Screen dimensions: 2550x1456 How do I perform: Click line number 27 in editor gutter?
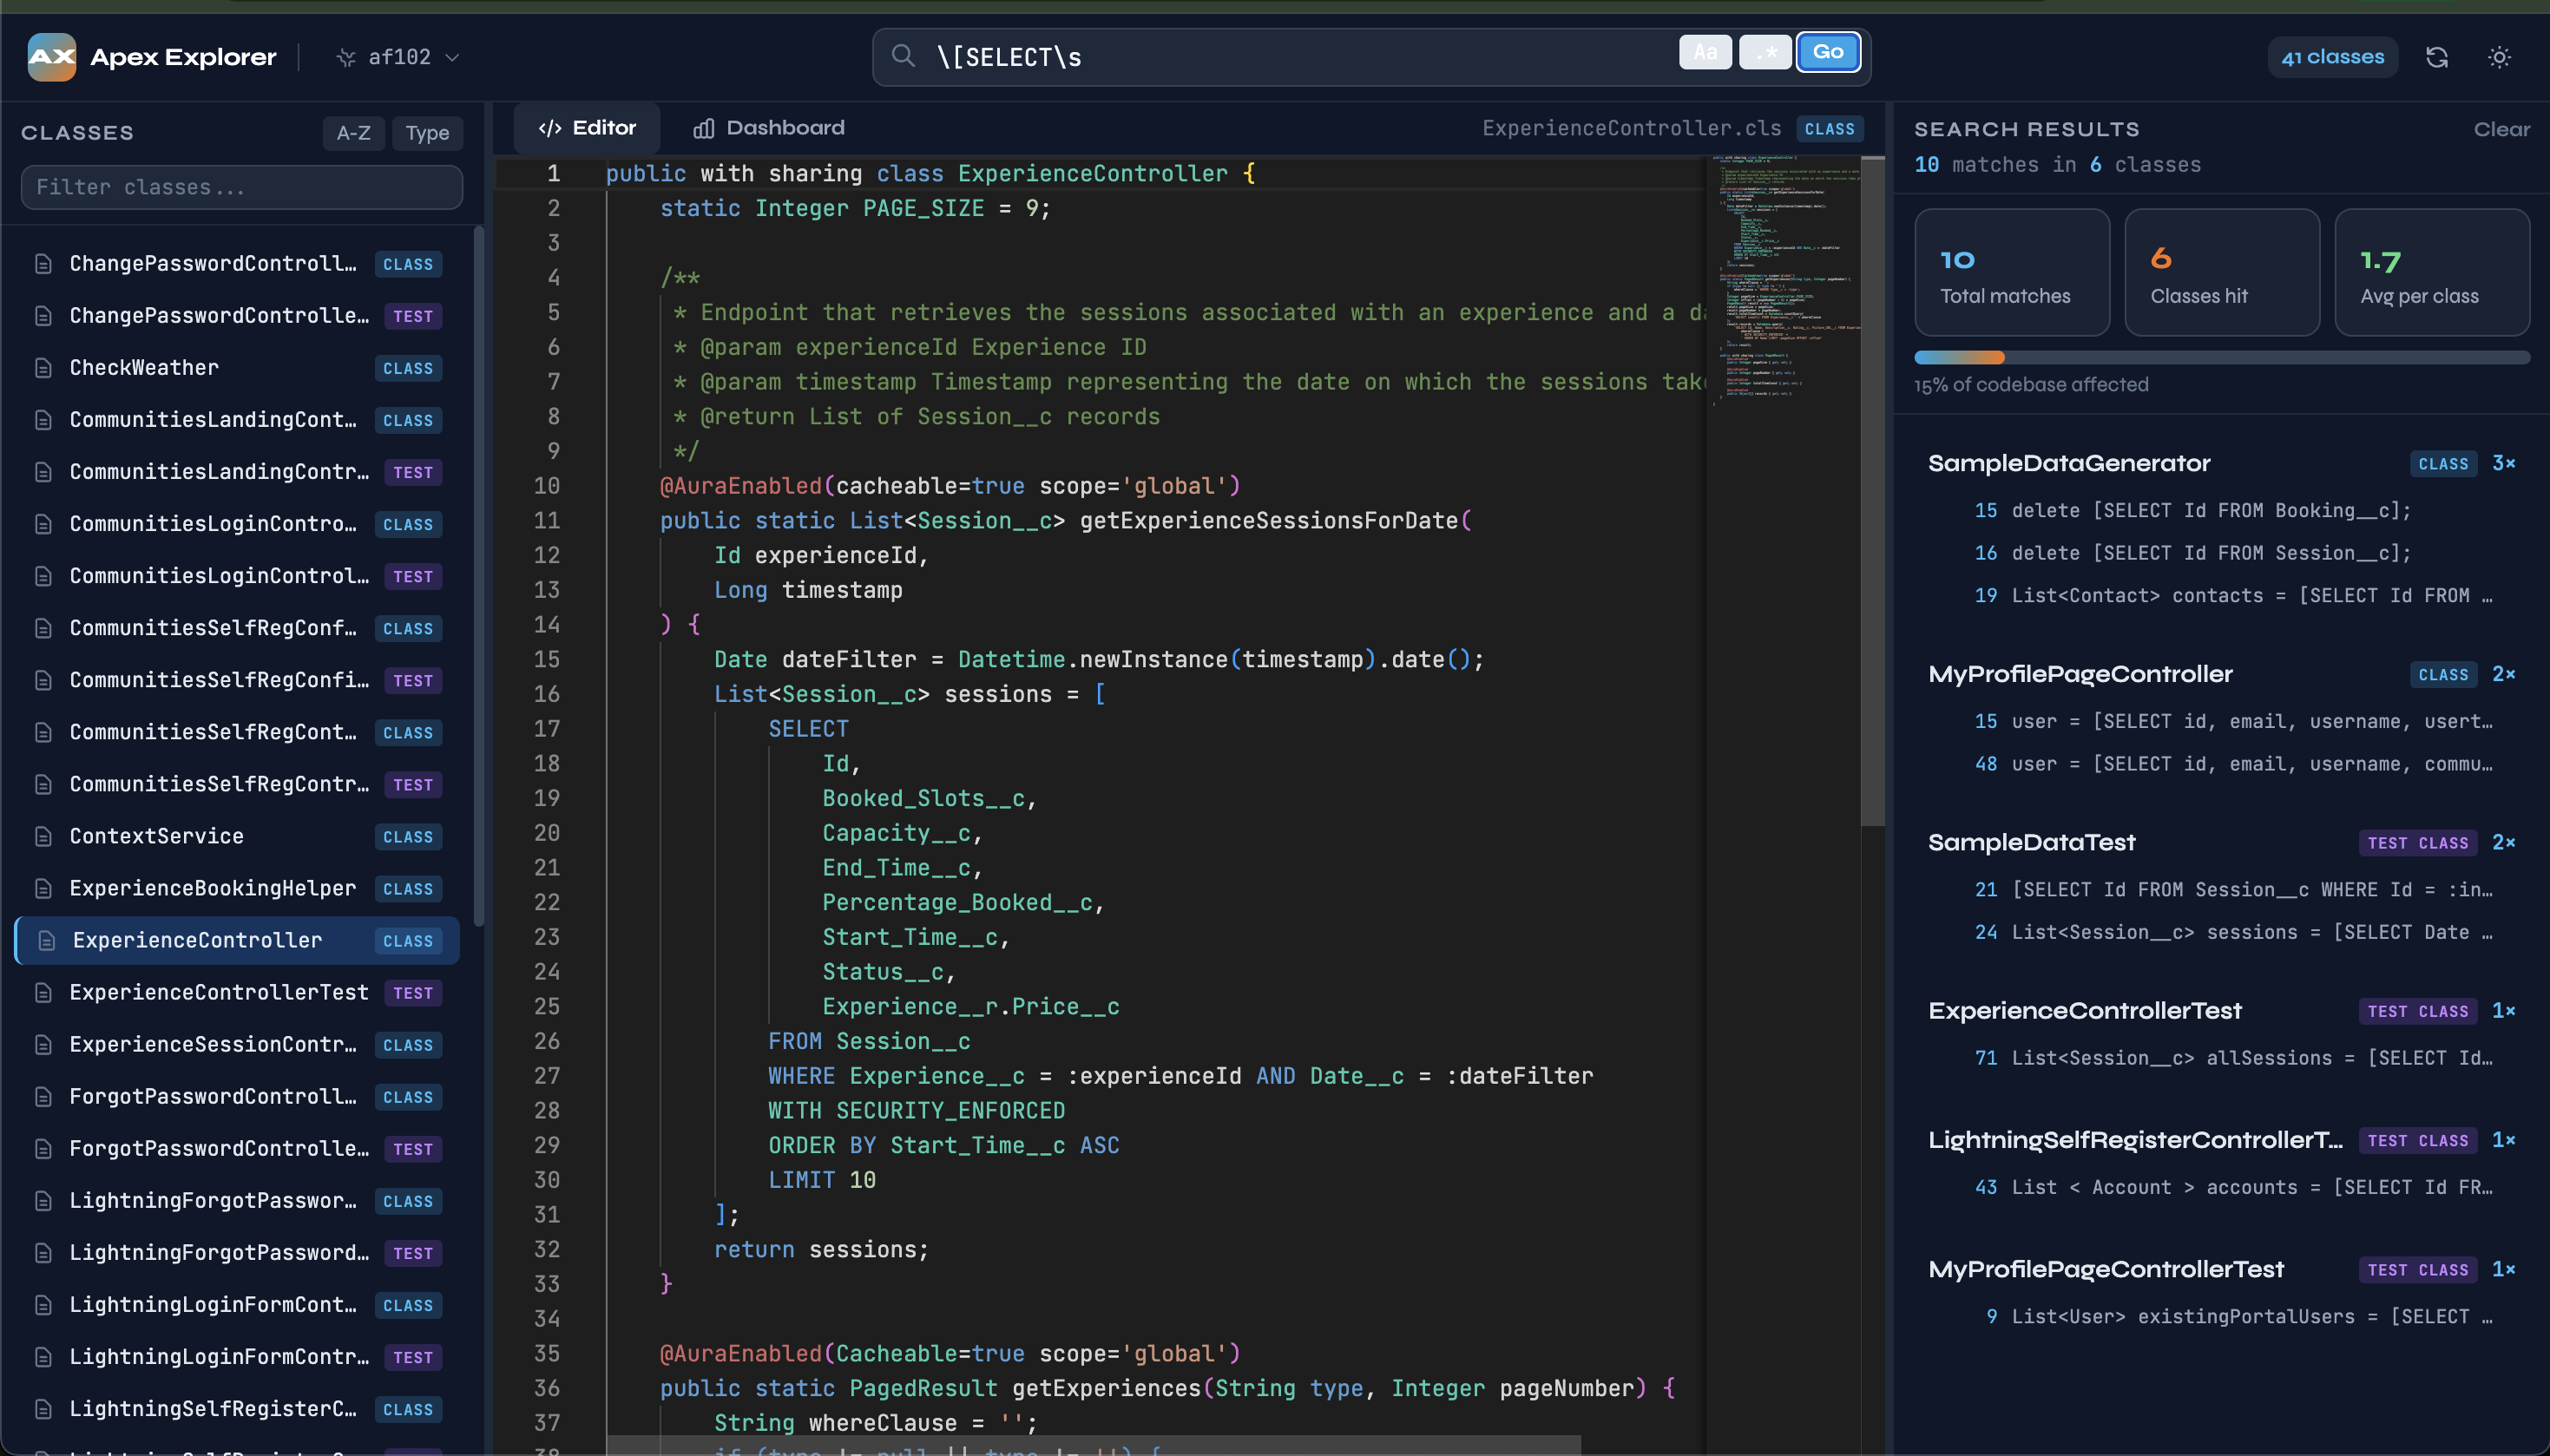[546, 1076]
